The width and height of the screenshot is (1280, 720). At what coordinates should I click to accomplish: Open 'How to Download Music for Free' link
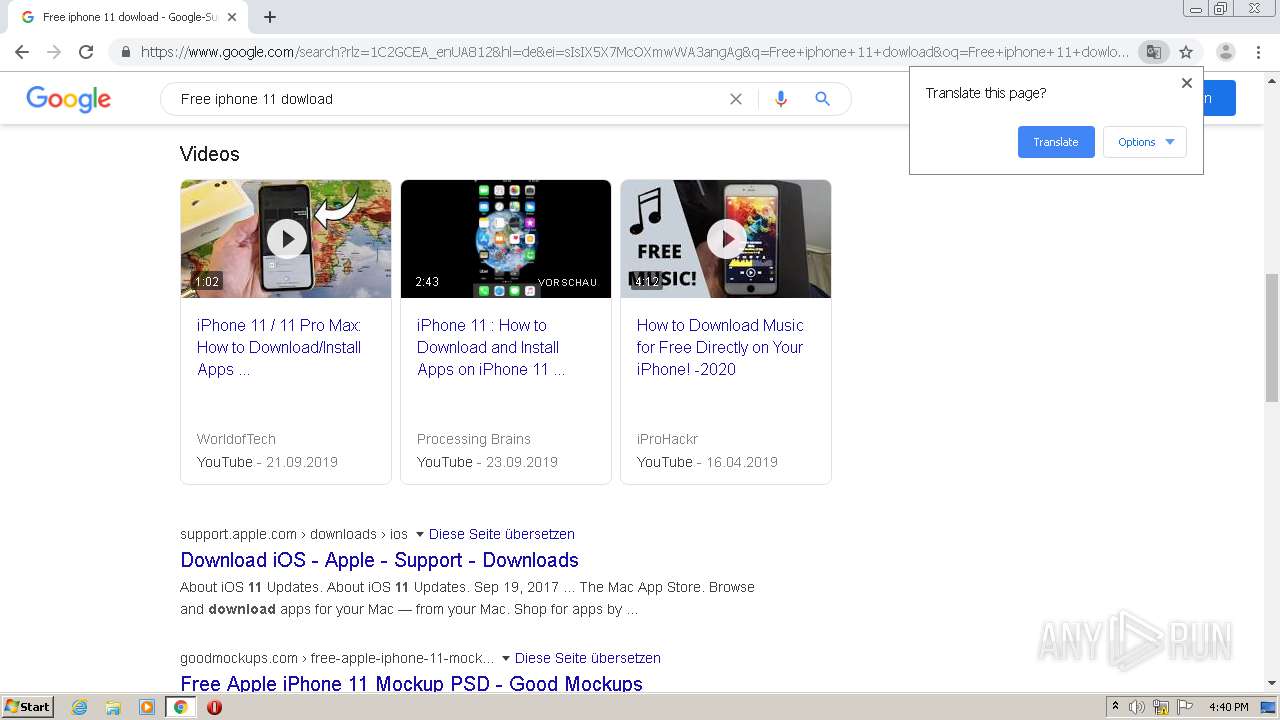[720, 347]
